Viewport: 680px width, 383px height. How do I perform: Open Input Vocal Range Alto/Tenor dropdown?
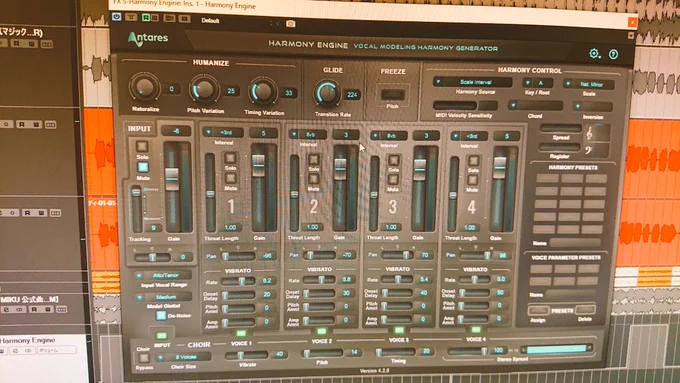coord(163,275)
